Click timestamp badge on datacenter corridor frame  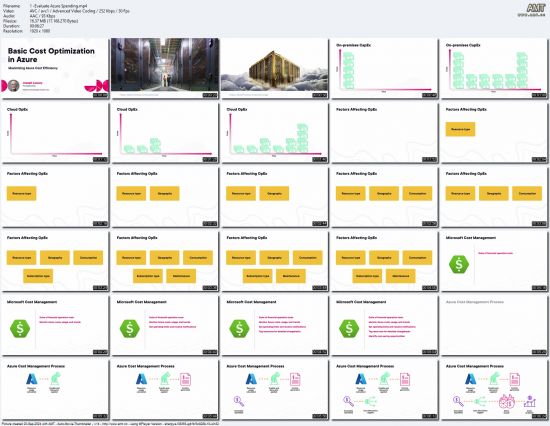click(210, 95)
